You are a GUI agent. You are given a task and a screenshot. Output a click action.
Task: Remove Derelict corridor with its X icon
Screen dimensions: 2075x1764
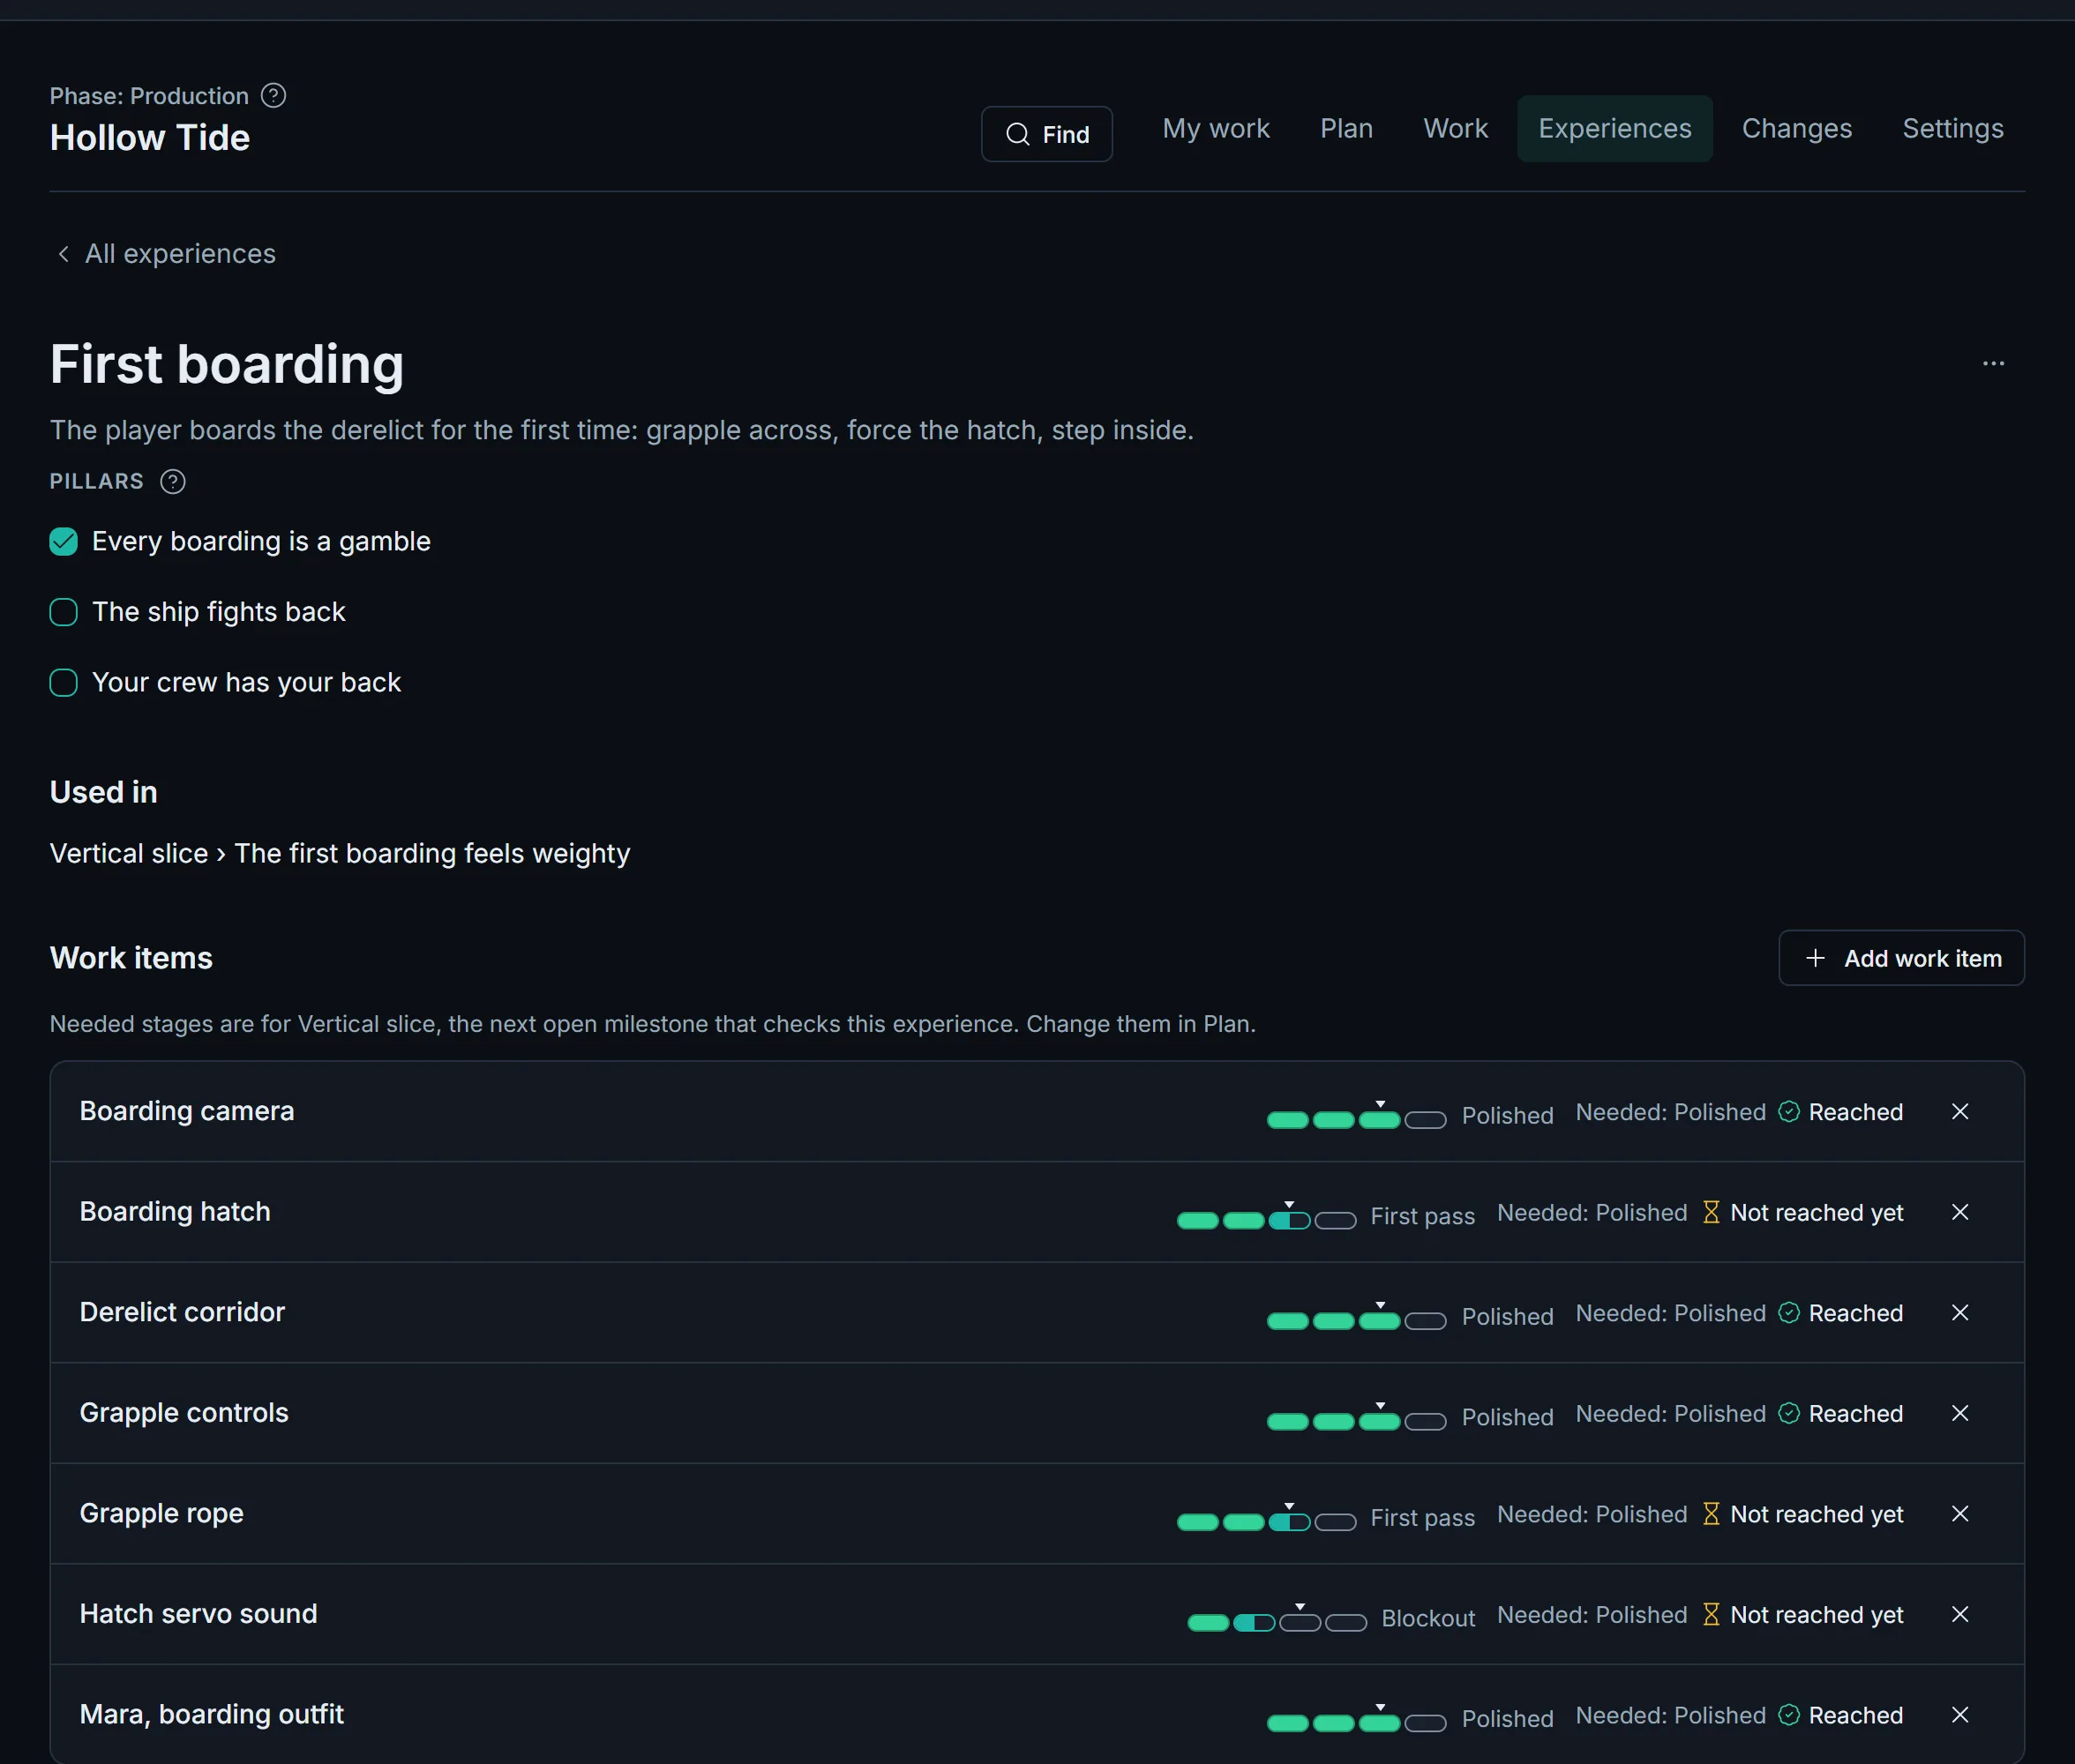click(1960, 1313)
